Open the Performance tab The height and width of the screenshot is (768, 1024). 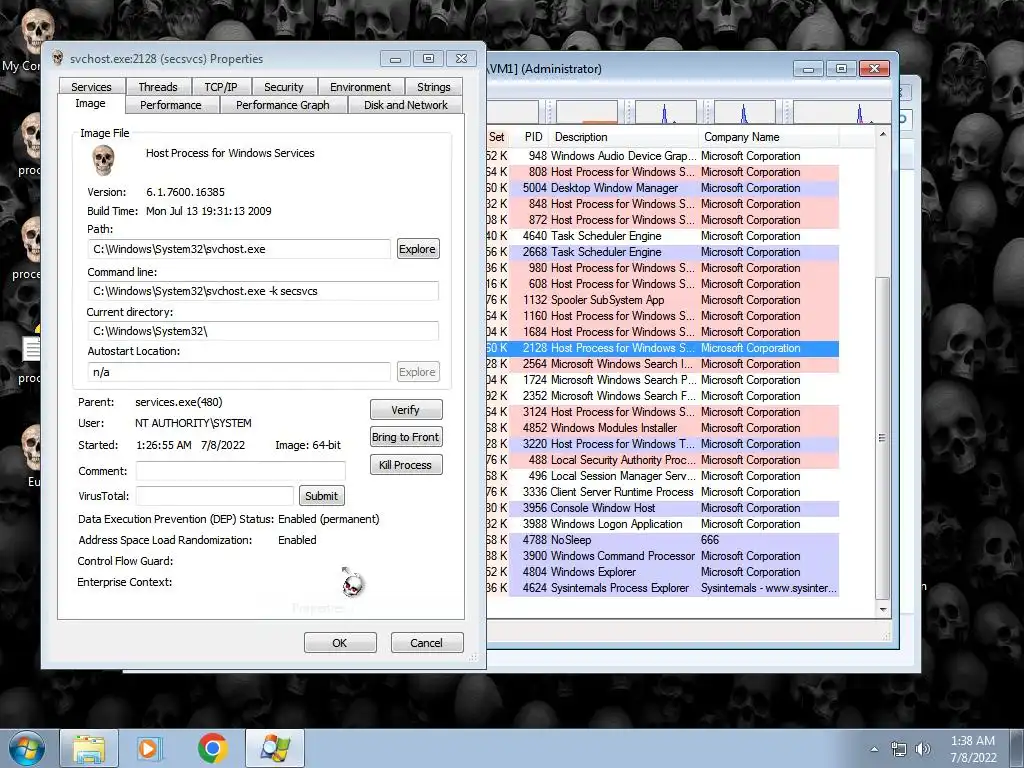(x=170, y=105)
